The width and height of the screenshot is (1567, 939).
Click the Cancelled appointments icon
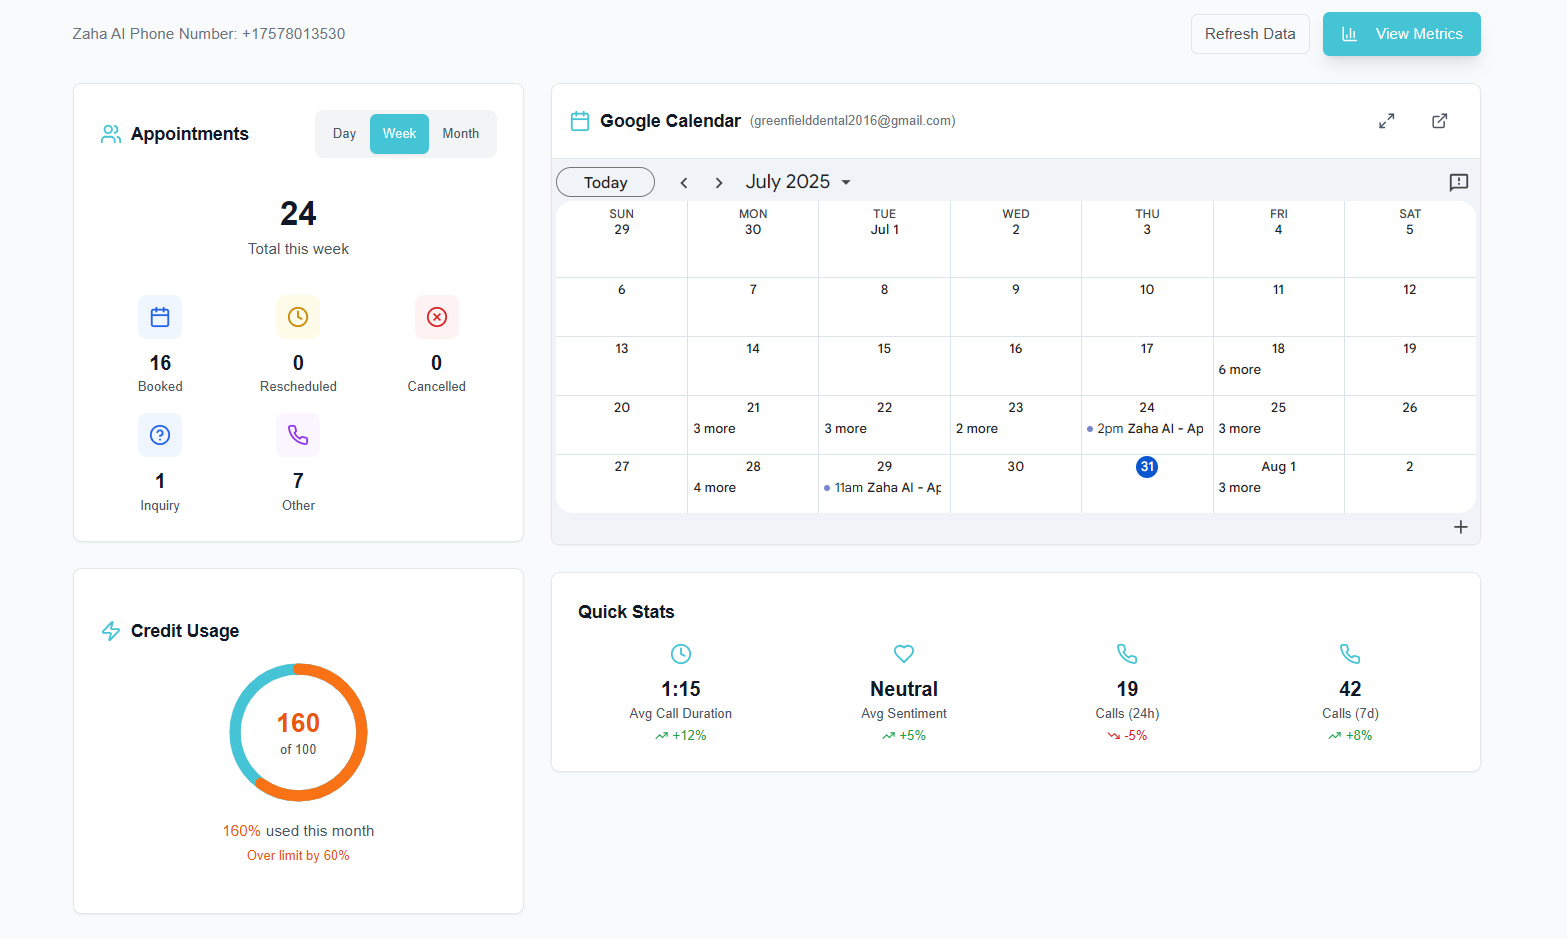(437, 317)
